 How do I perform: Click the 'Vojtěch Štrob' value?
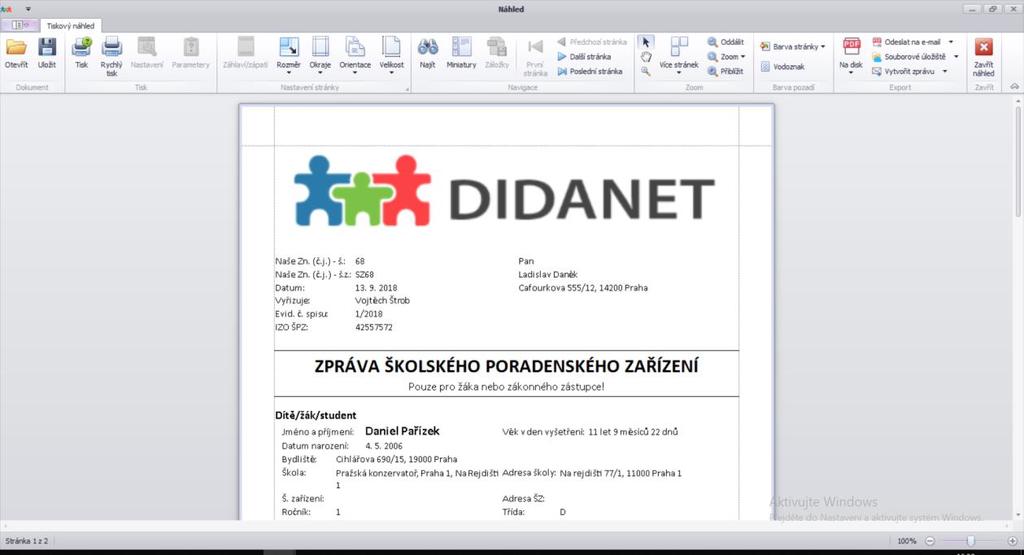point(383,300)
